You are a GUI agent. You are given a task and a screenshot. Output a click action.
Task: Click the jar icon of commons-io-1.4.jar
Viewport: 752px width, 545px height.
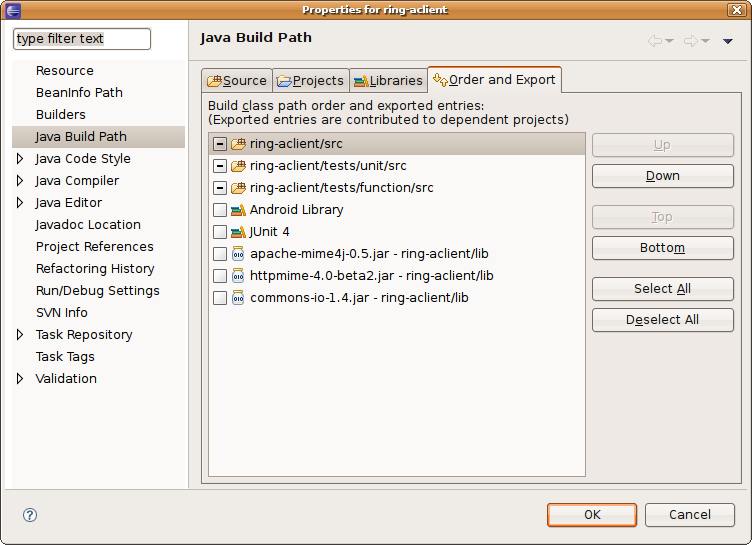coord(238,298)
